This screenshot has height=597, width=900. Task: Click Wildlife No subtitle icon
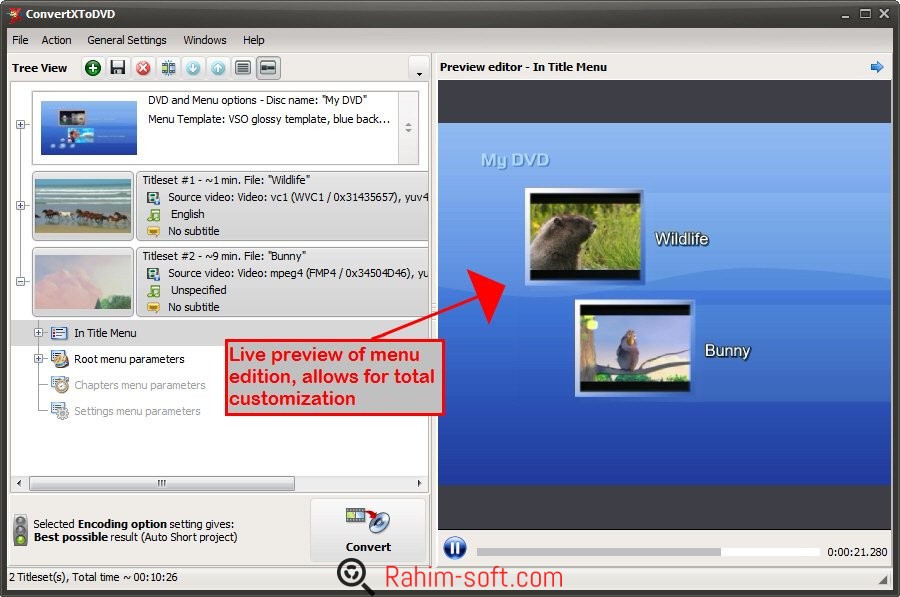(153, 231)
